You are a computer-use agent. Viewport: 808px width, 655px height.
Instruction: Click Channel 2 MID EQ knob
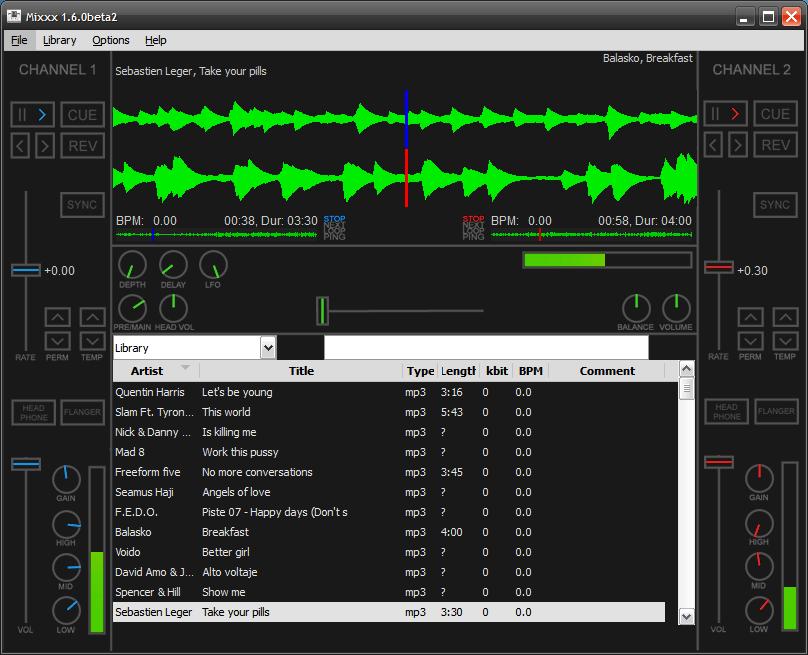pyautogui.click(x=760, y=567)
